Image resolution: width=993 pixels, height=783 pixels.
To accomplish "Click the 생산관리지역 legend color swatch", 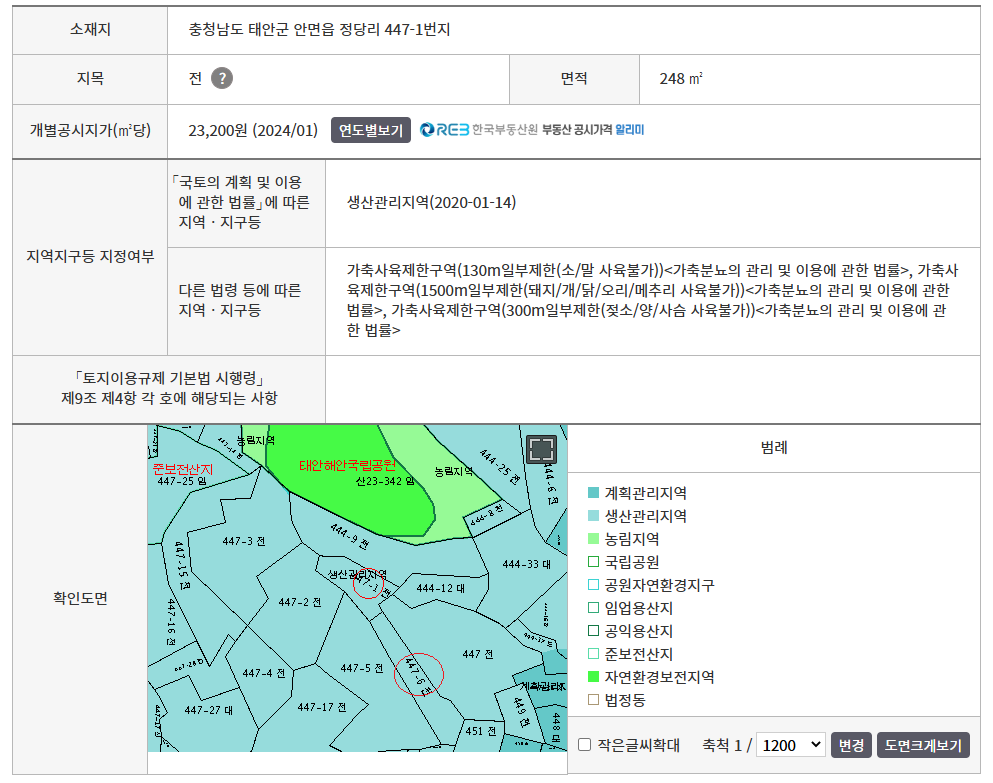I will 594,516.
